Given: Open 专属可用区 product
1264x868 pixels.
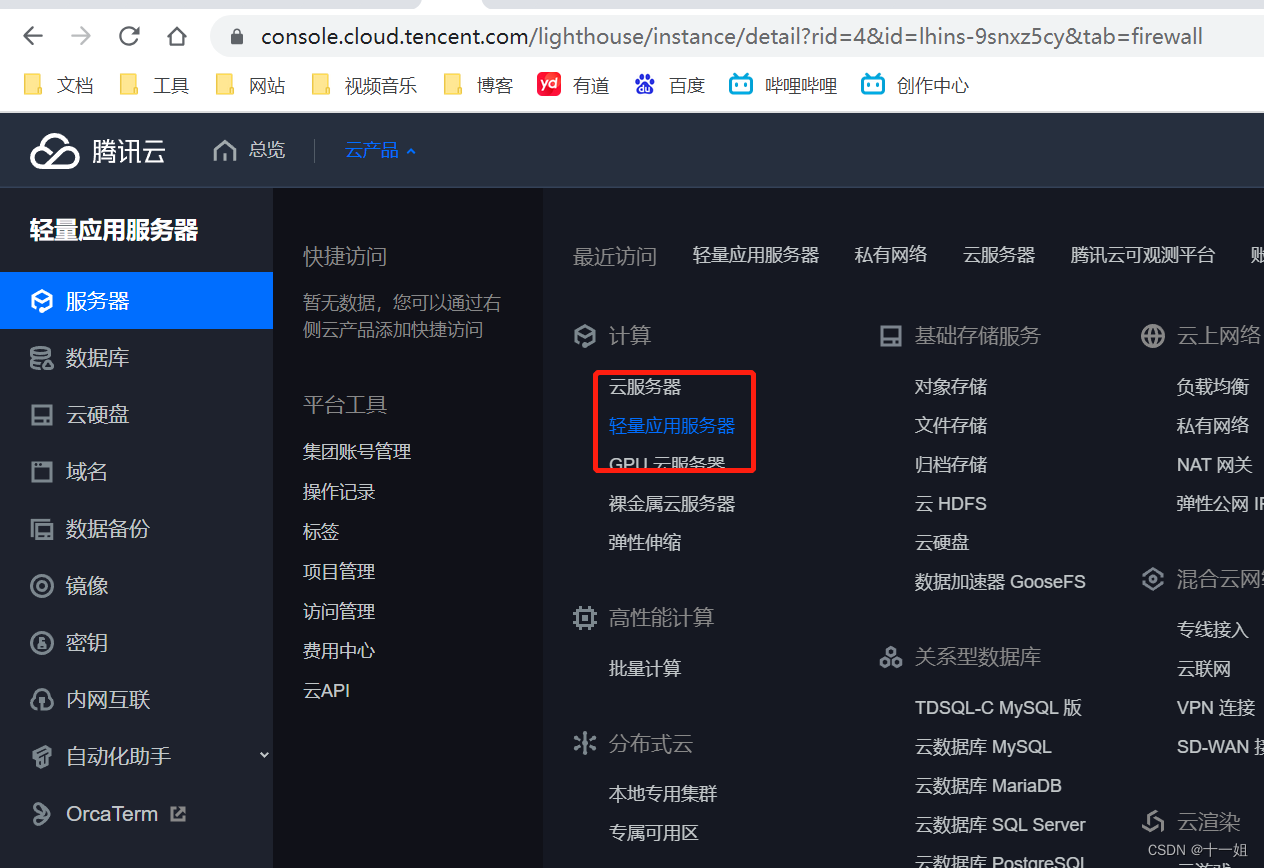Looking at the screenshot, I should (654, 833).
